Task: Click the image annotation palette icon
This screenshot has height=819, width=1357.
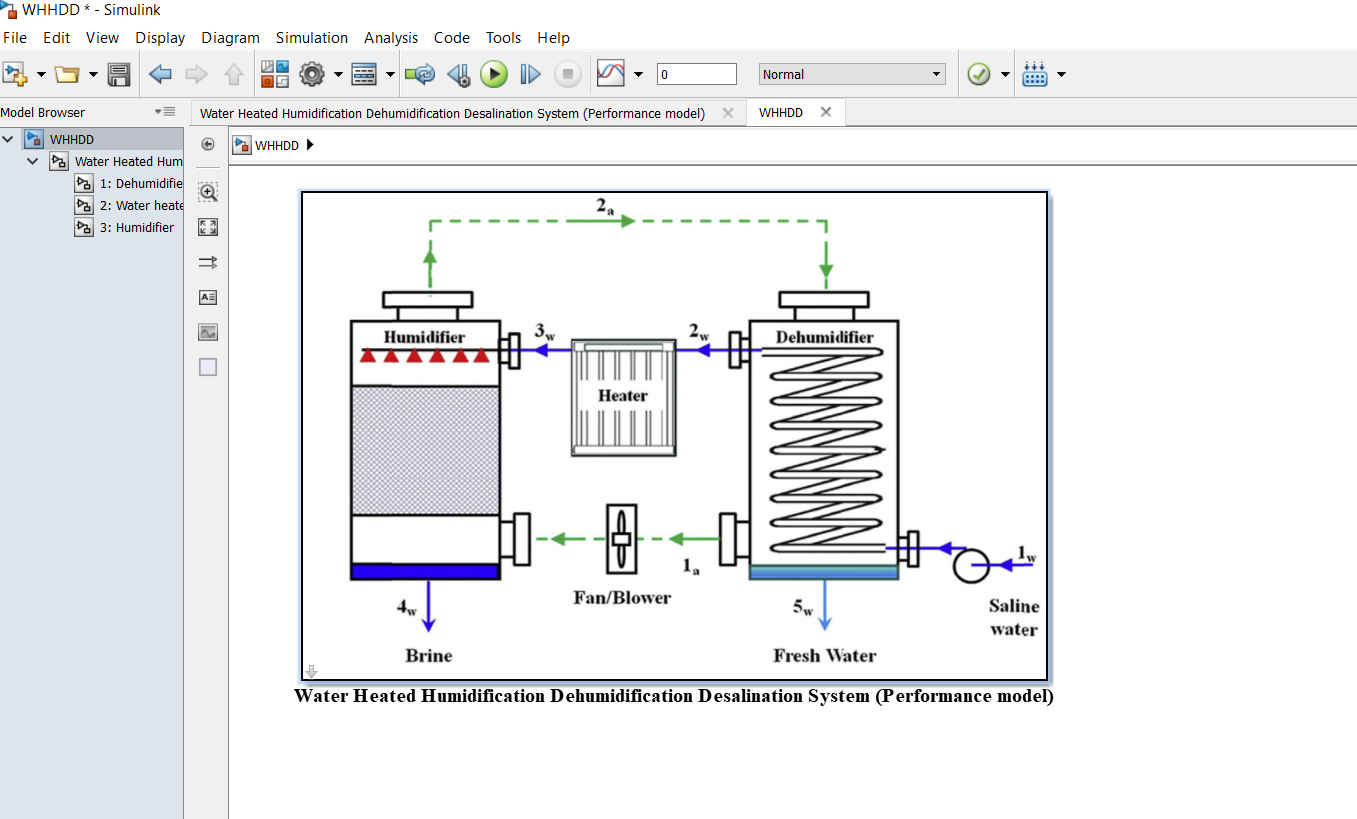Action: 207,331
